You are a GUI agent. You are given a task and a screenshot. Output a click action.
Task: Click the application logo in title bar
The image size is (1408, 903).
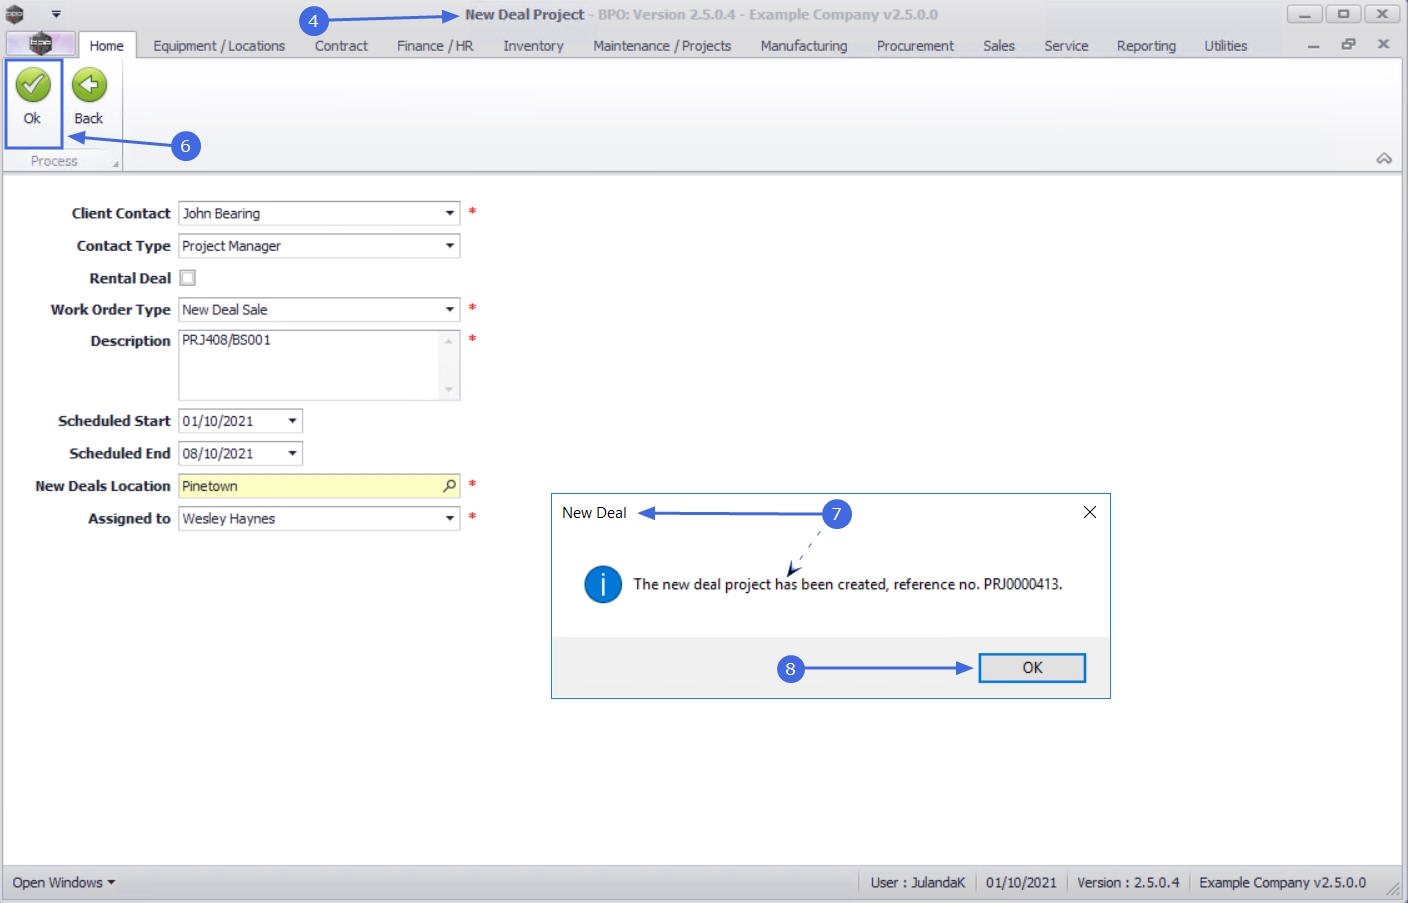15,14
